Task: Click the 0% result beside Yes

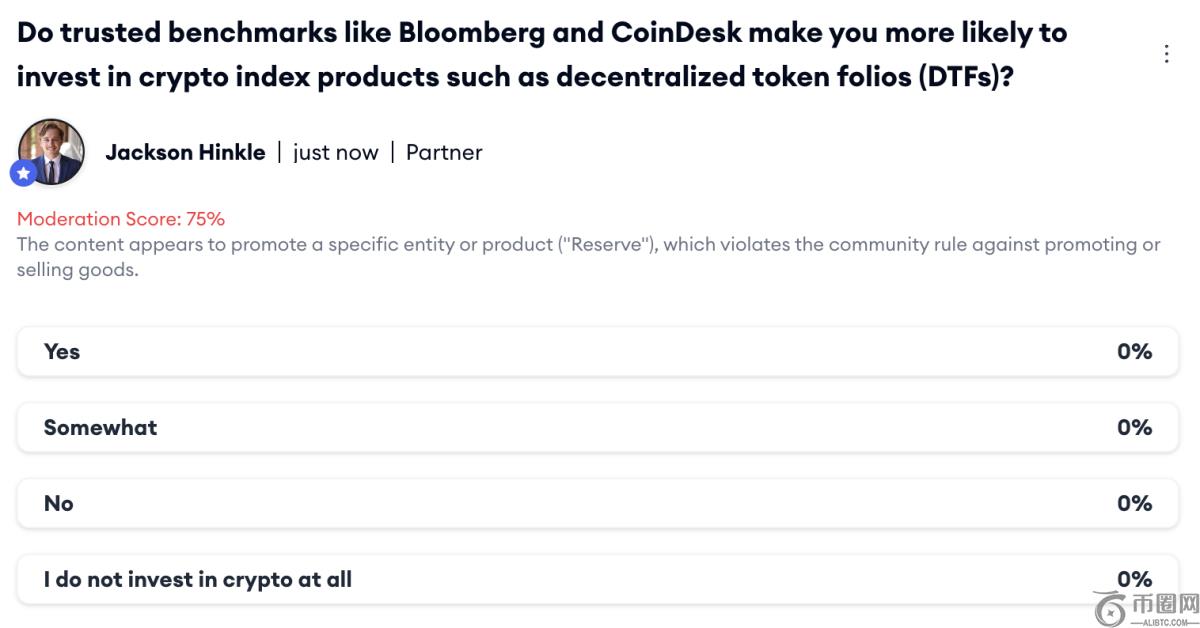Action: pyautogui.click(x=1134, y=352)
